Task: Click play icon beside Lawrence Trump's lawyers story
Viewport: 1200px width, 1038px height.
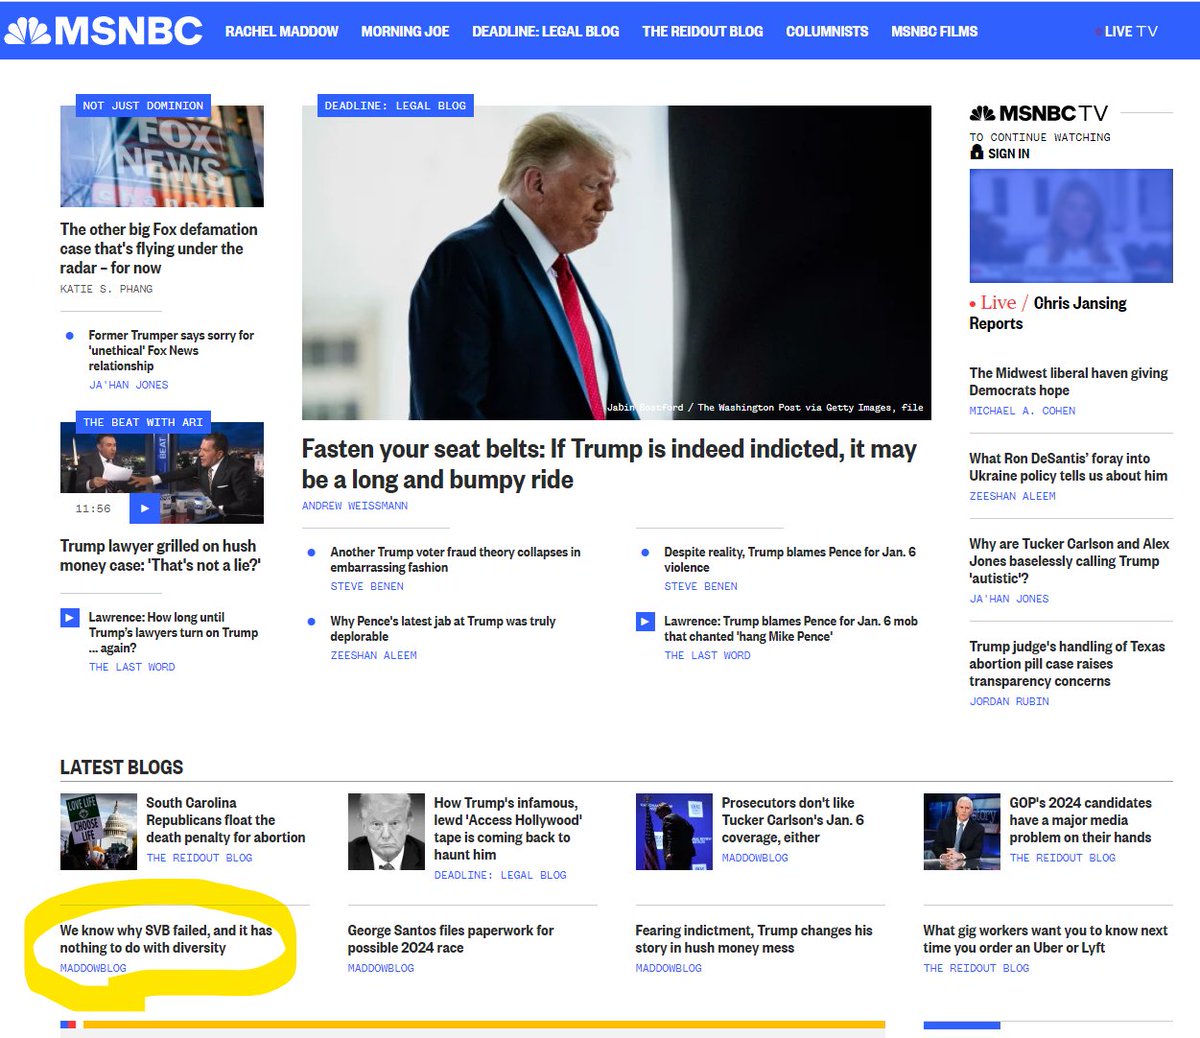Action: (69, 618)
